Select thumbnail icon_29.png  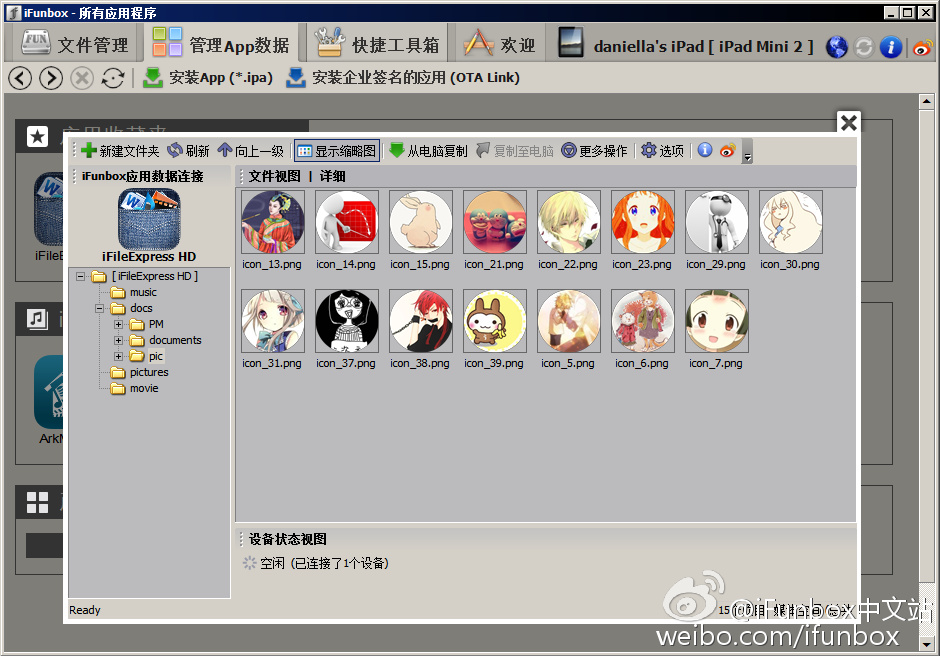coord(717,222)
